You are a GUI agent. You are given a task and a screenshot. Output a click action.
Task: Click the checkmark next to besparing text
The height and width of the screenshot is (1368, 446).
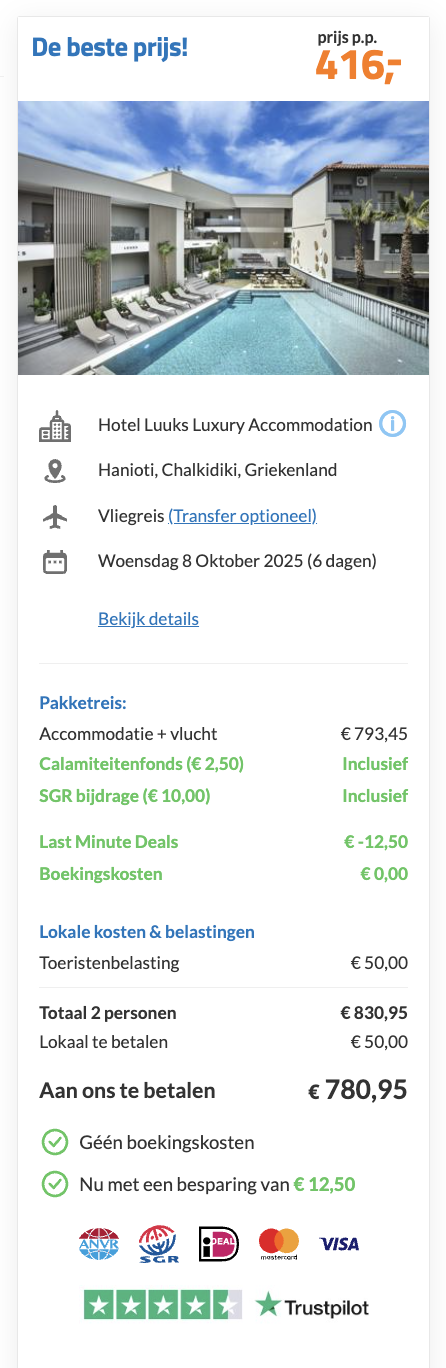55,1185
